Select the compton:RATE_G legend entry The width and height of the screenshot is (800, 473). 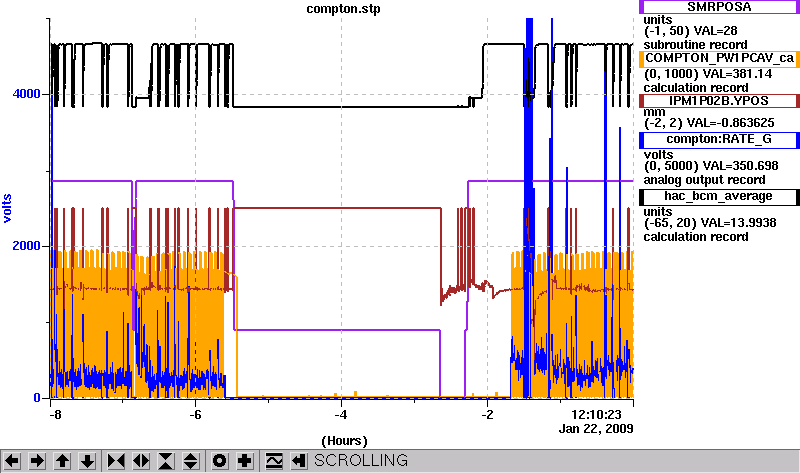[719, 140]
